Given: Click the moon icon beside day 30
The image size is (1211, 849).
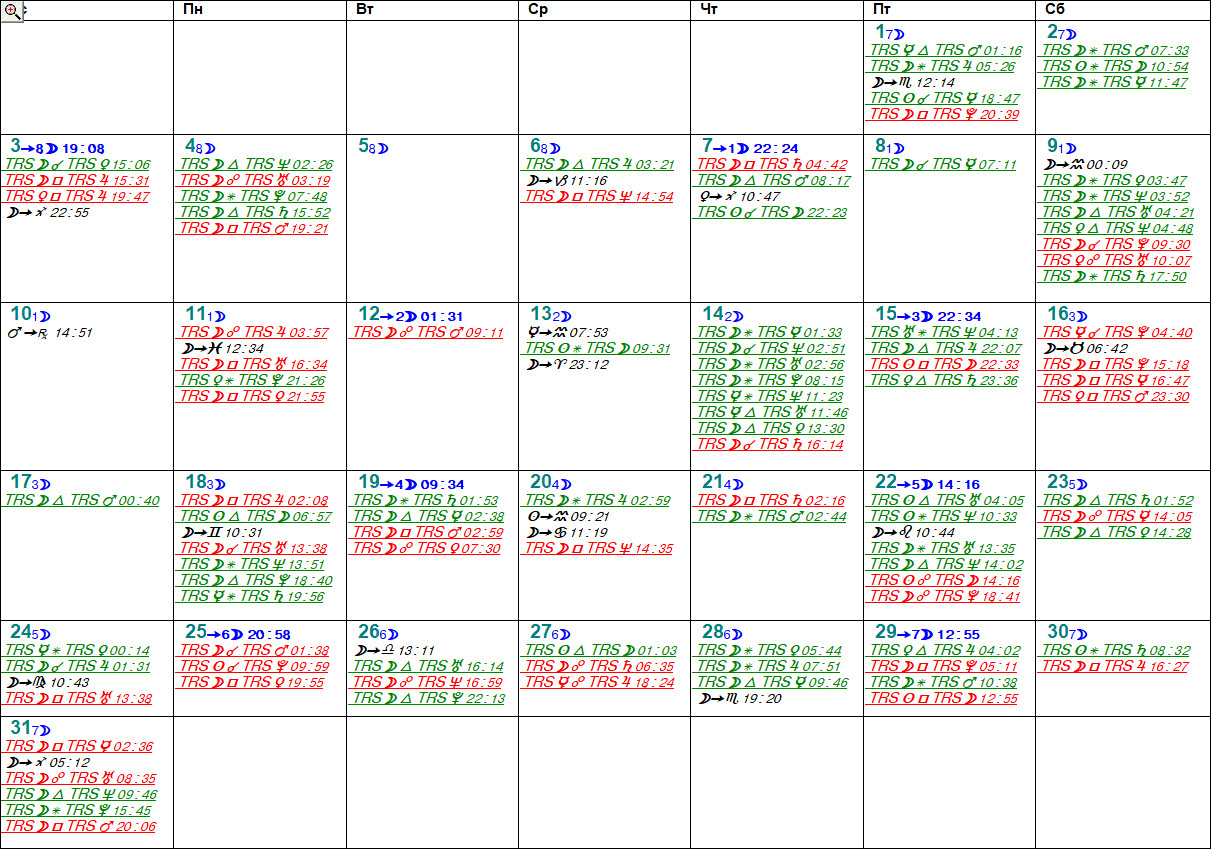Looking at the screenshot, I should coord(1075,633).
